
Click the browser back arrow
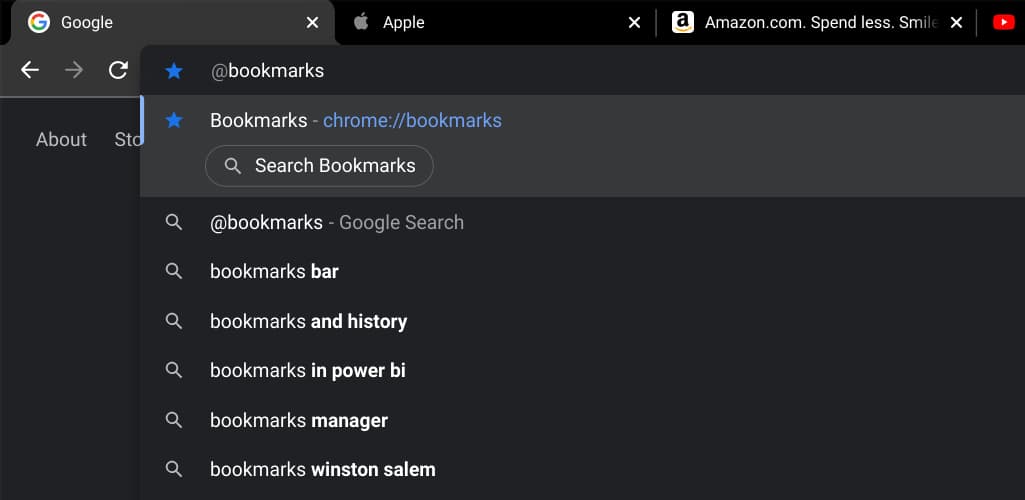30,70
